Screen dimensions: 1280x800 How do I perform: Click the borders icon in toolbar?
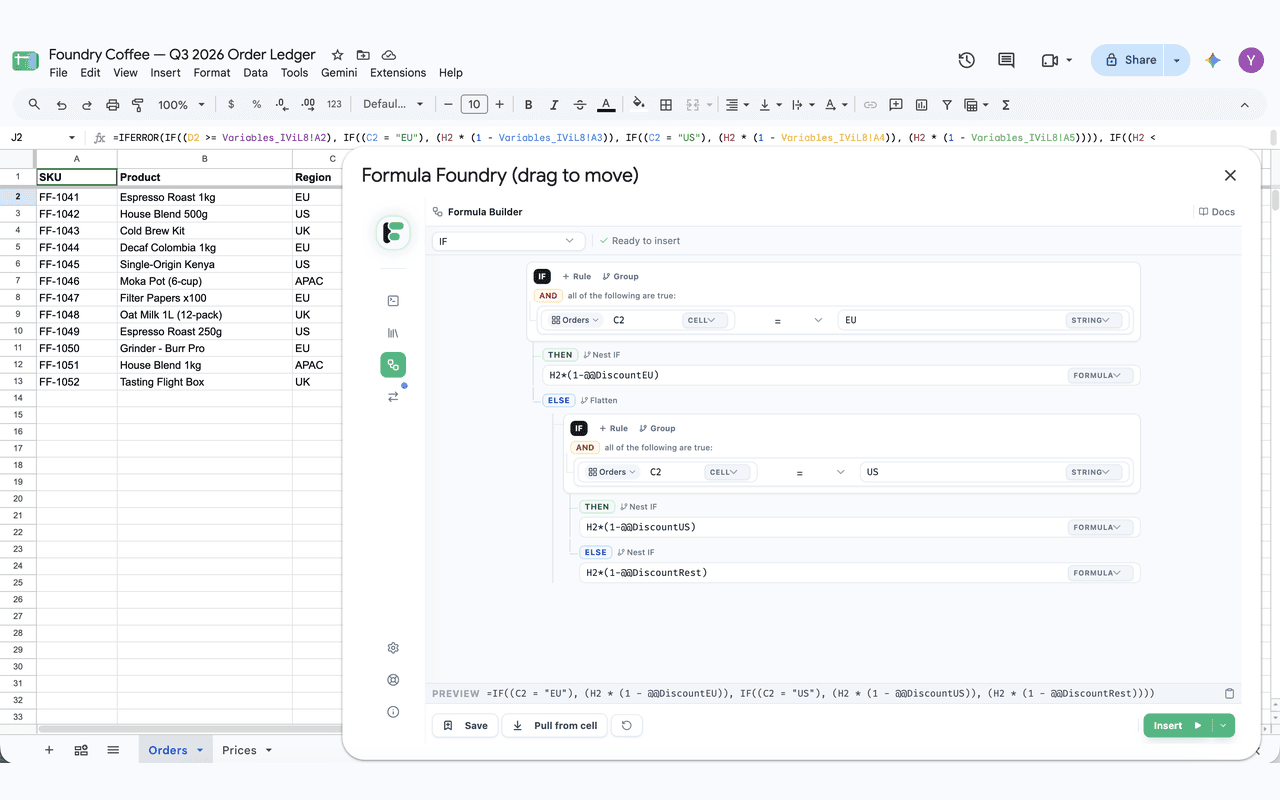coord(666,104)
